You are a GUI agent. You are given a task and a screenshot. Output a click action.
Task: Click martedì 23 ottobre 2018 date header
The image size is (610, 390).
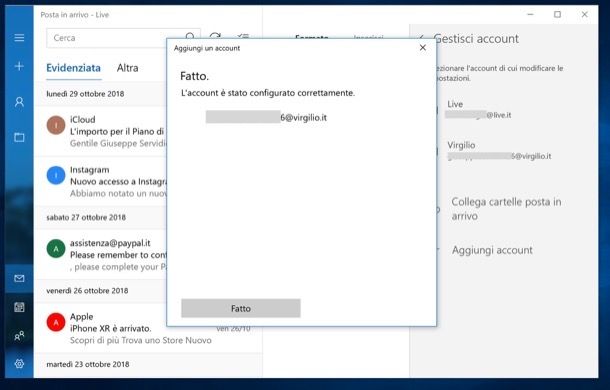[88, 364]
